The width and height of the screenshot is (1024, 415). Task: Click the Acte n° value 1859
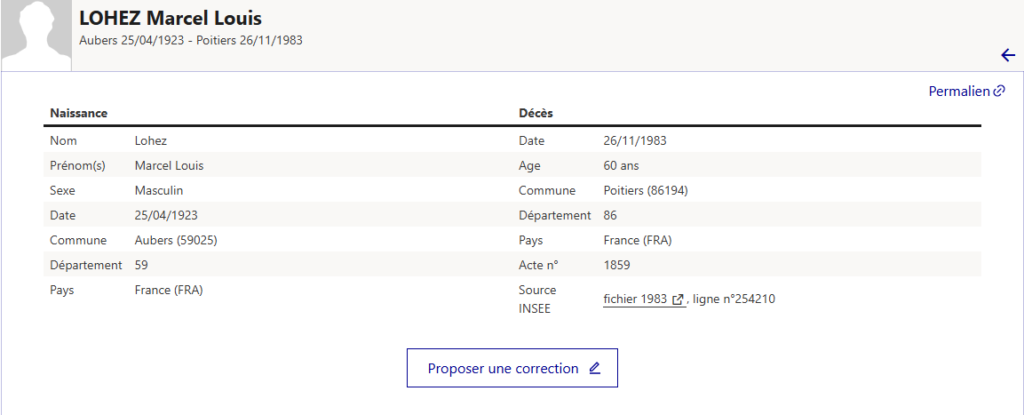point(617,265)
